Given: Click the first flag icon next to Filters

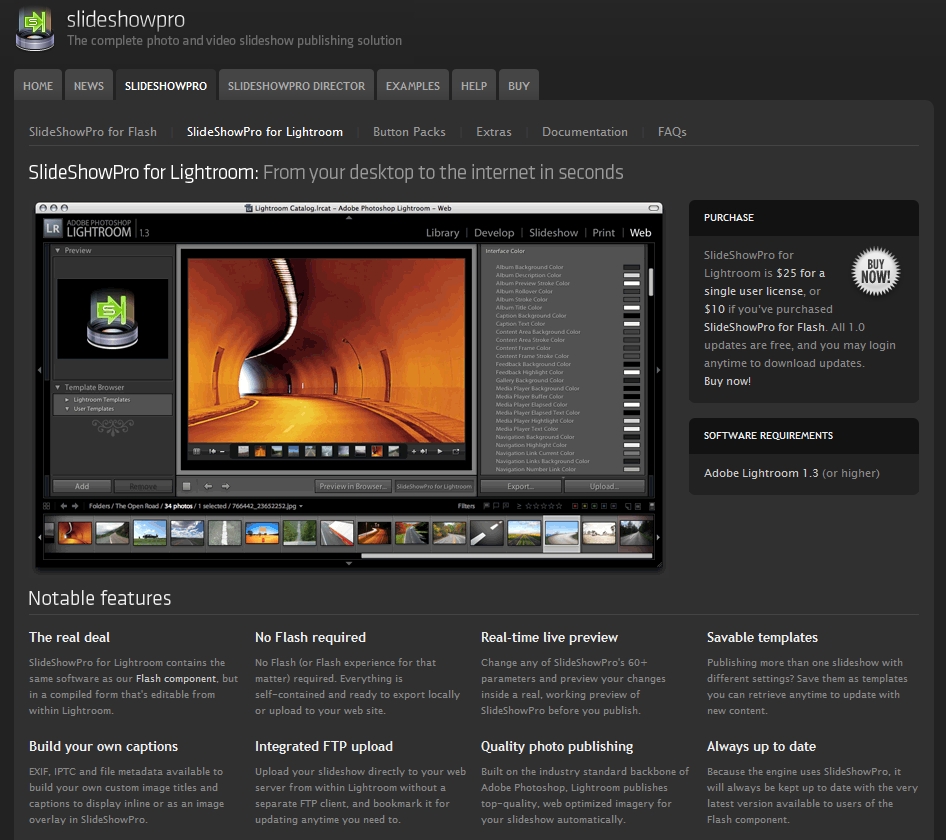Looking at the screenshot, I should (486, 506).
